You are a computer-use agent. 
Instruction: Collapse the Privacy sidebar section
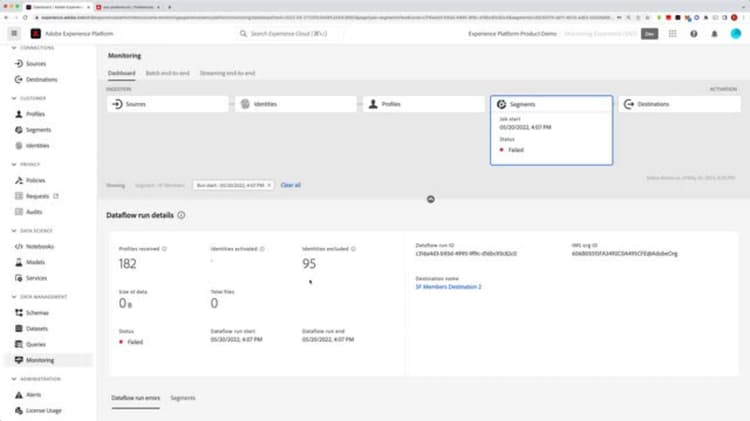click(x=14, y=164)
